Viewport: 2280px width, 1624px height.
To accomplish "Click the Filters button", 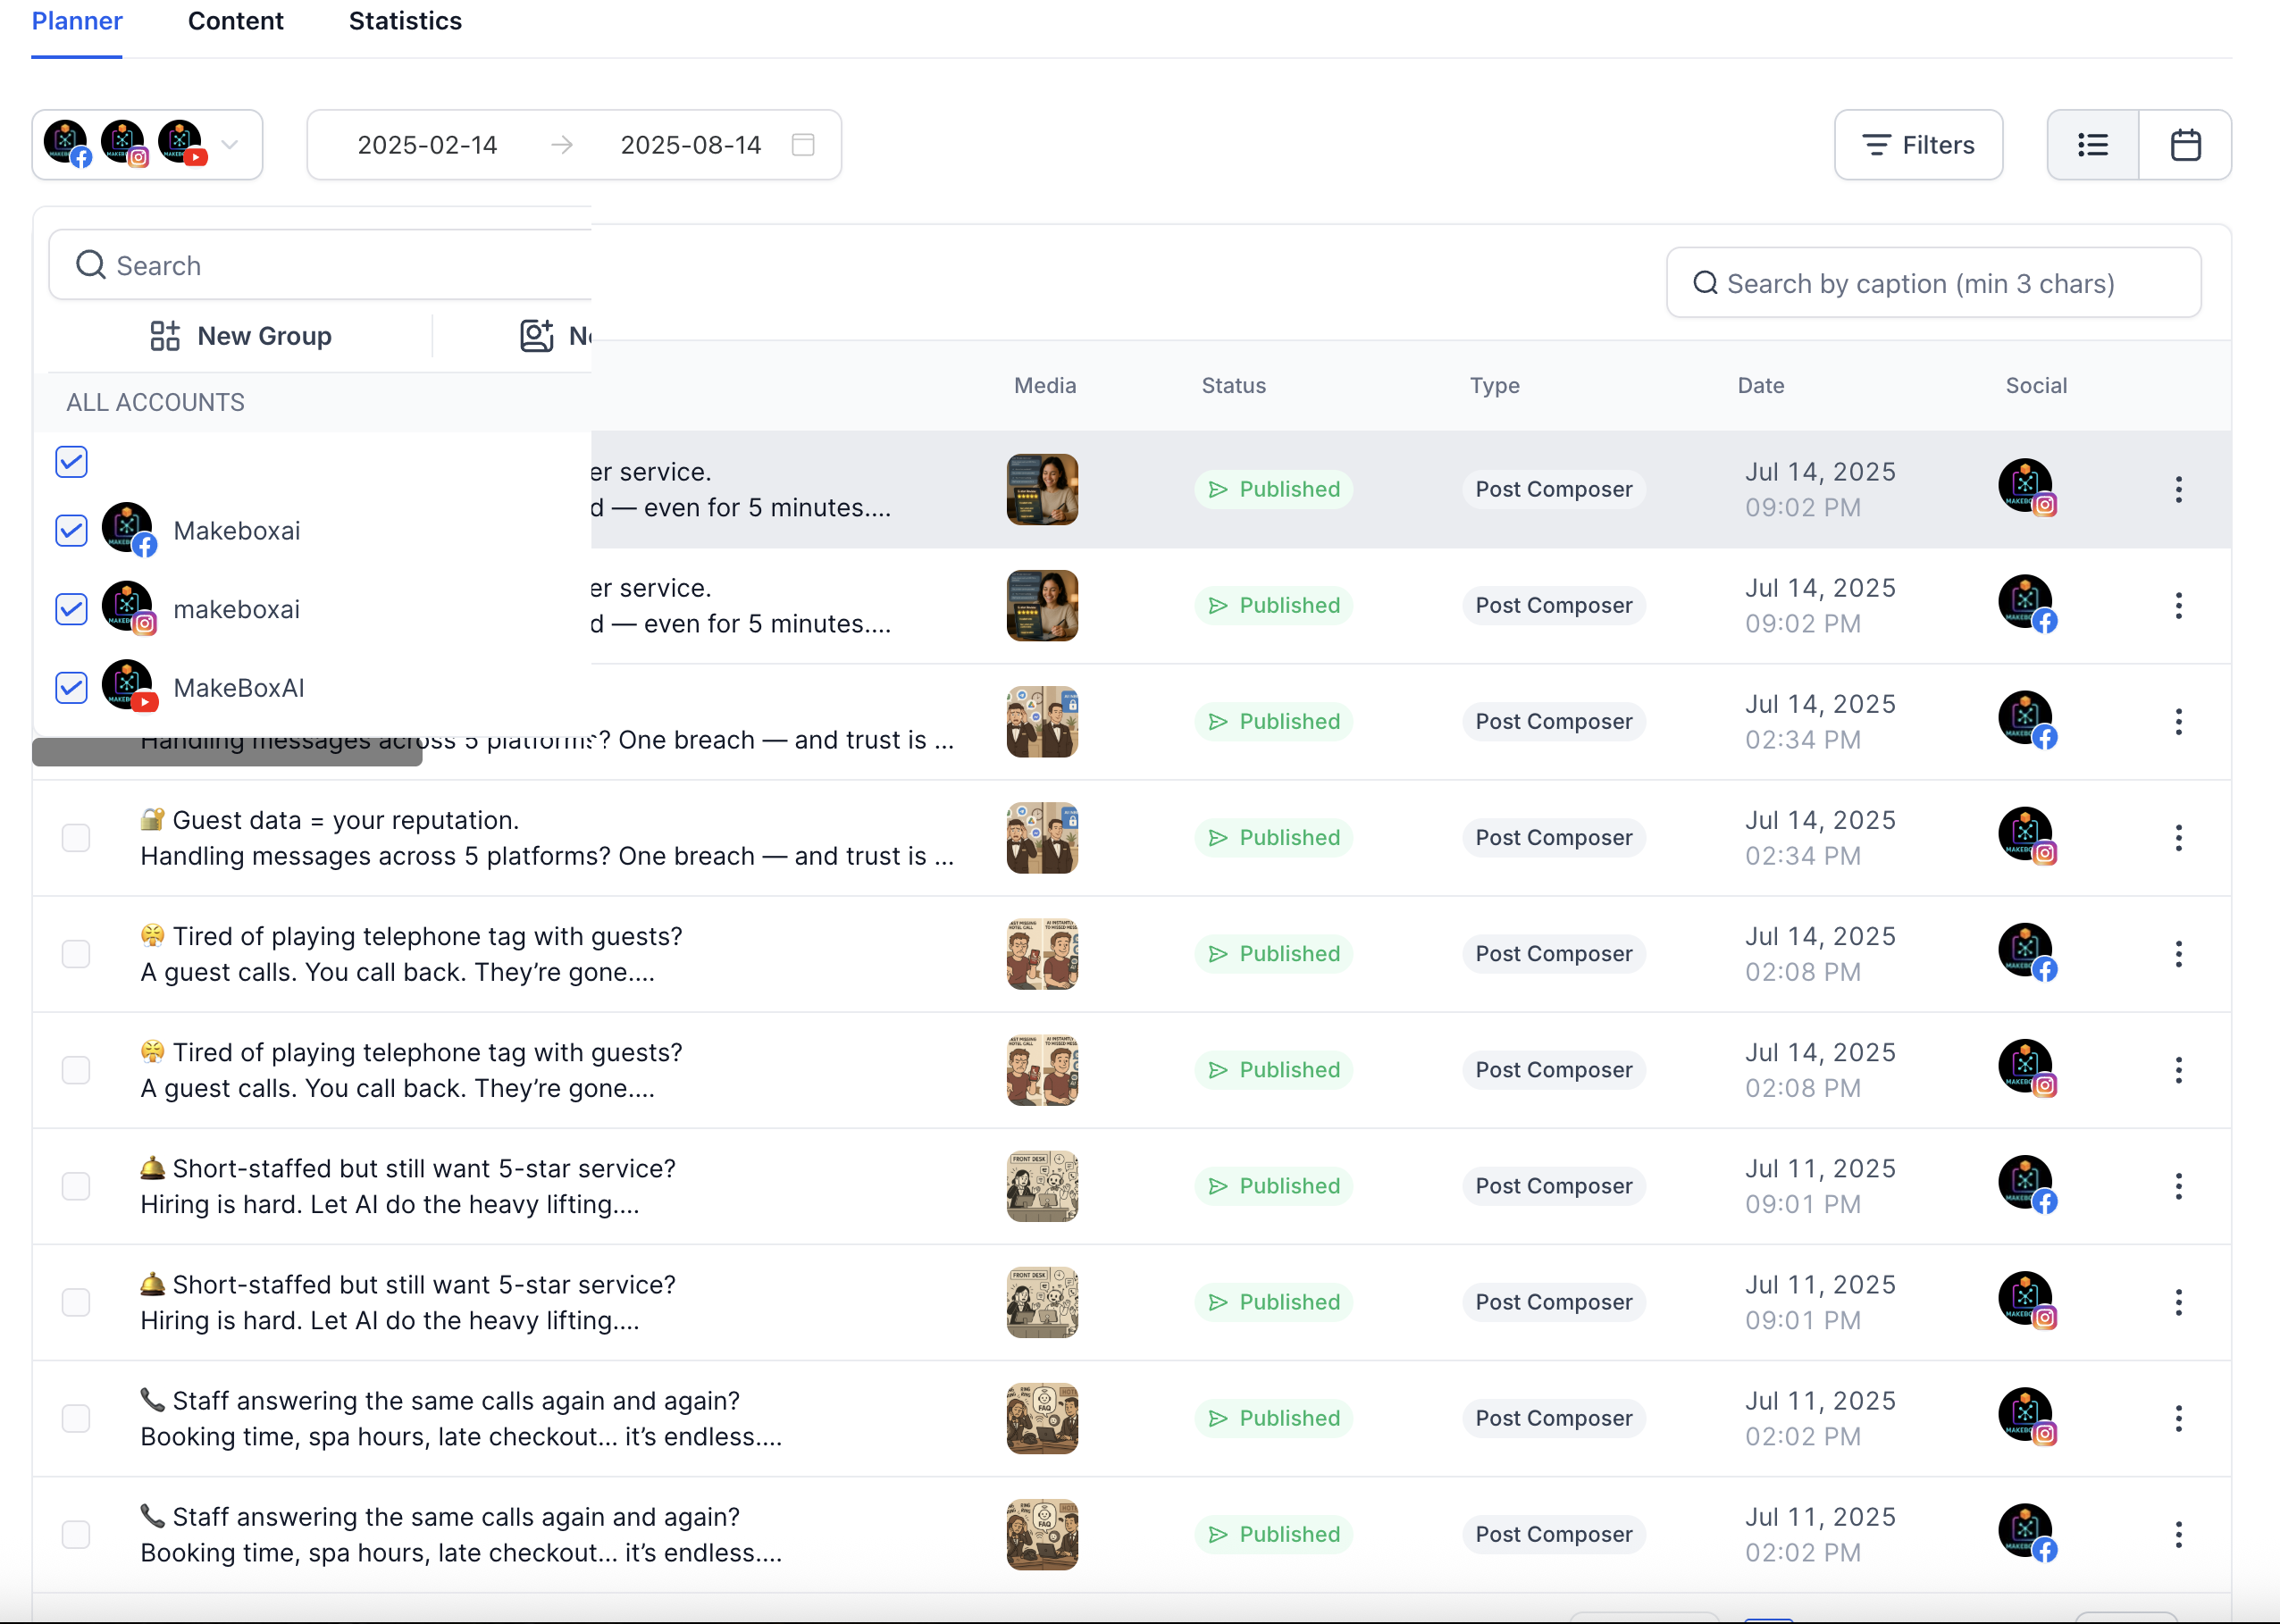I will click(1918, 145).
